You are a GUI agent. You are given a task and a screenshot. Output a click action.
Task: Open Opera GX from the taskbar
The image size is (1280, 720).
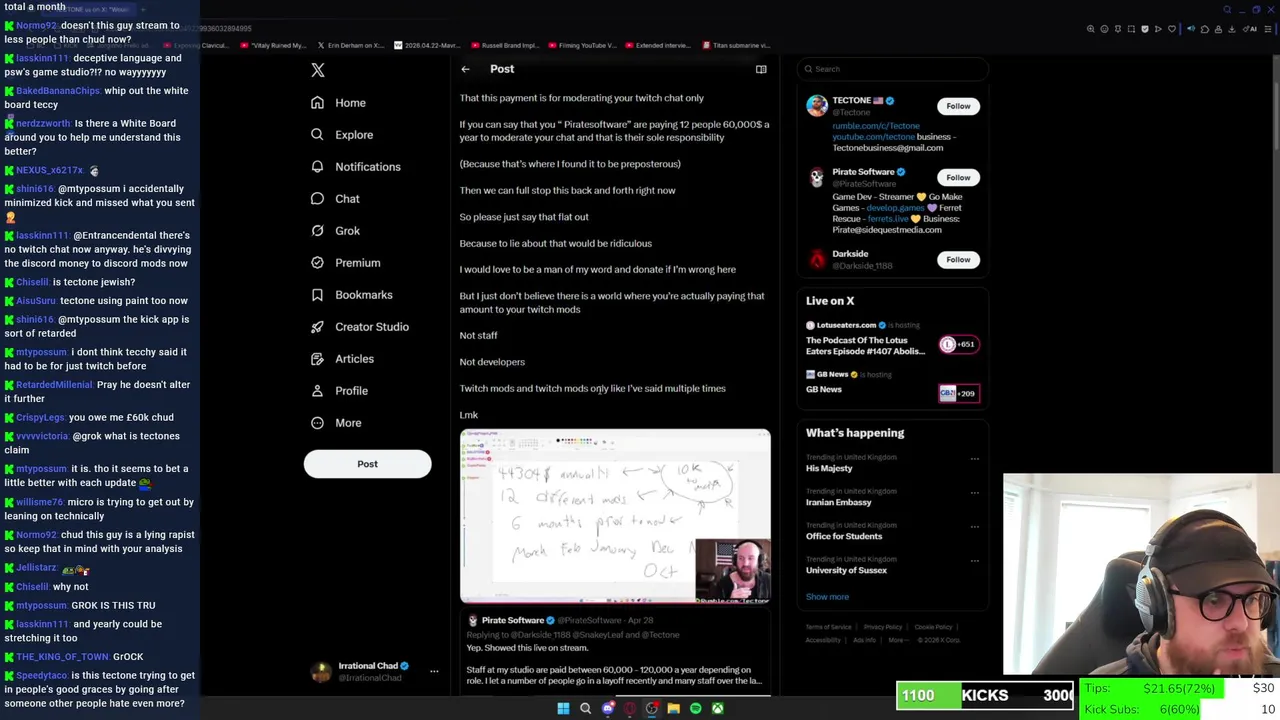click(629, 708)
